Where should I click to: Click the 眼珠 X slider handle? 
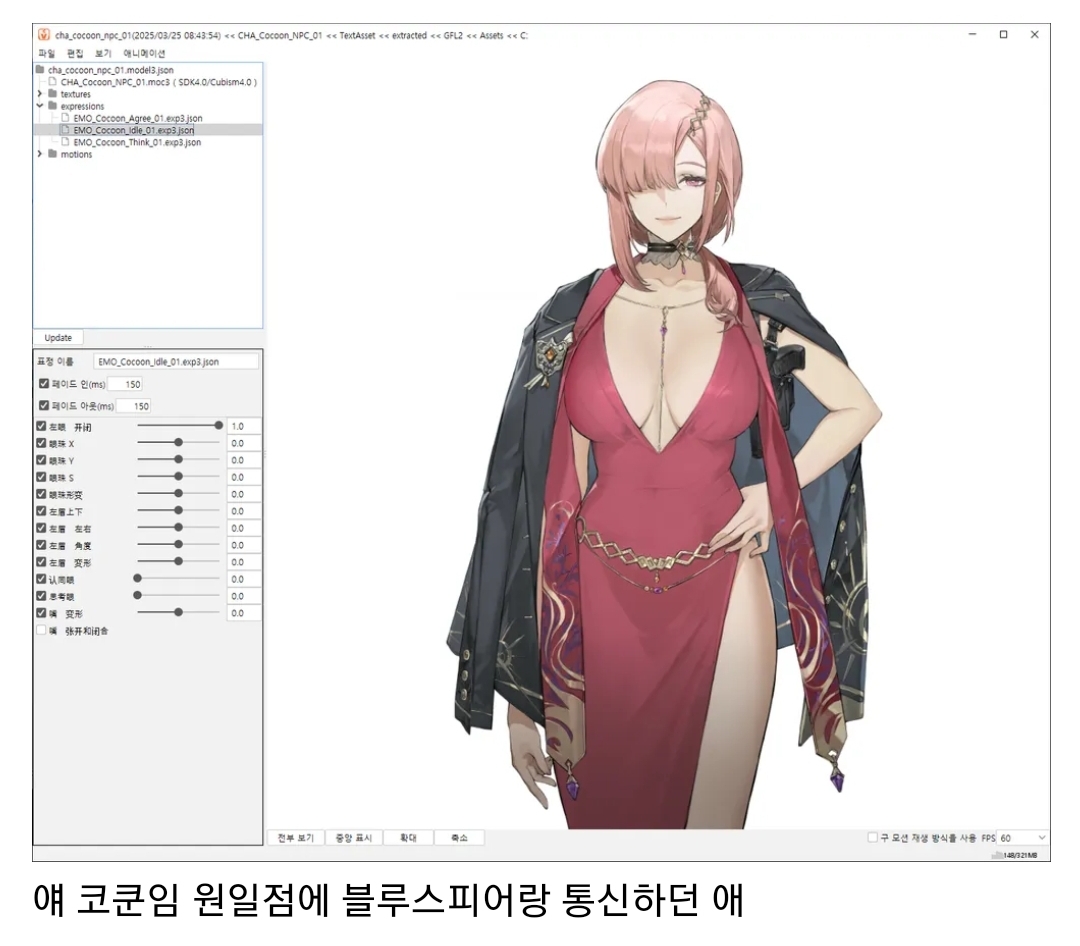click(178, 442)
